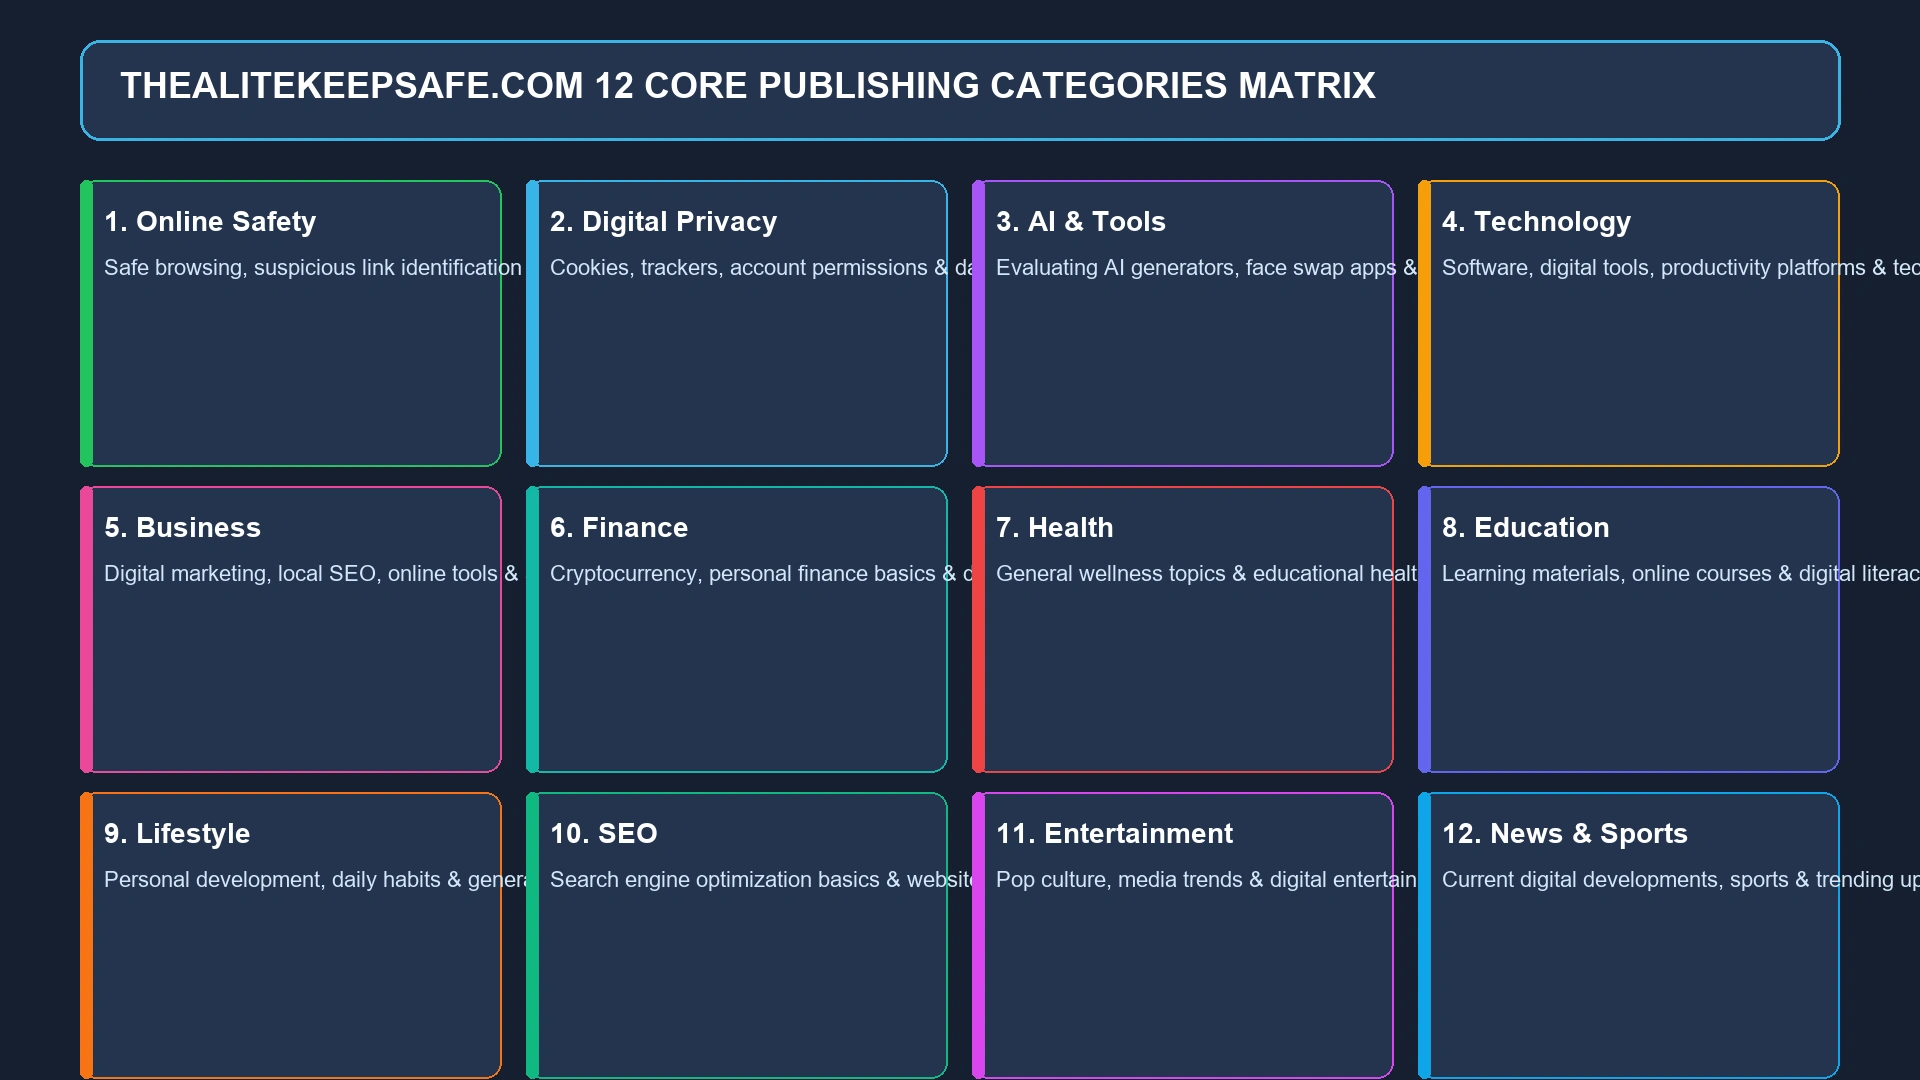Select the '10. SEO' card title
1920x1080 pixels.
coord(603,834)
